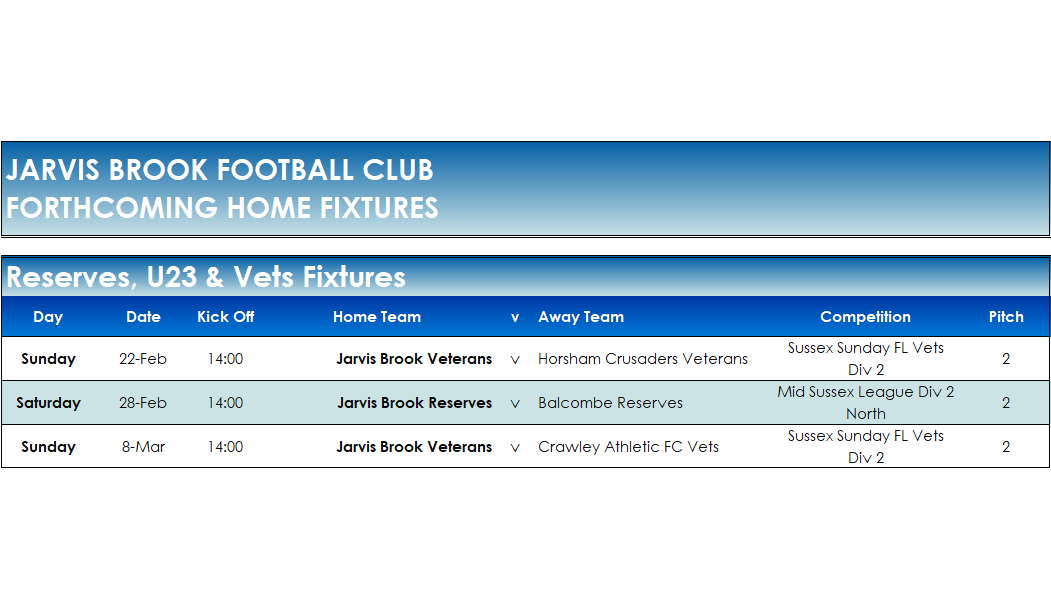Select the Competition column header
This screenshot has width=1051, height=608.
point(865,317)
